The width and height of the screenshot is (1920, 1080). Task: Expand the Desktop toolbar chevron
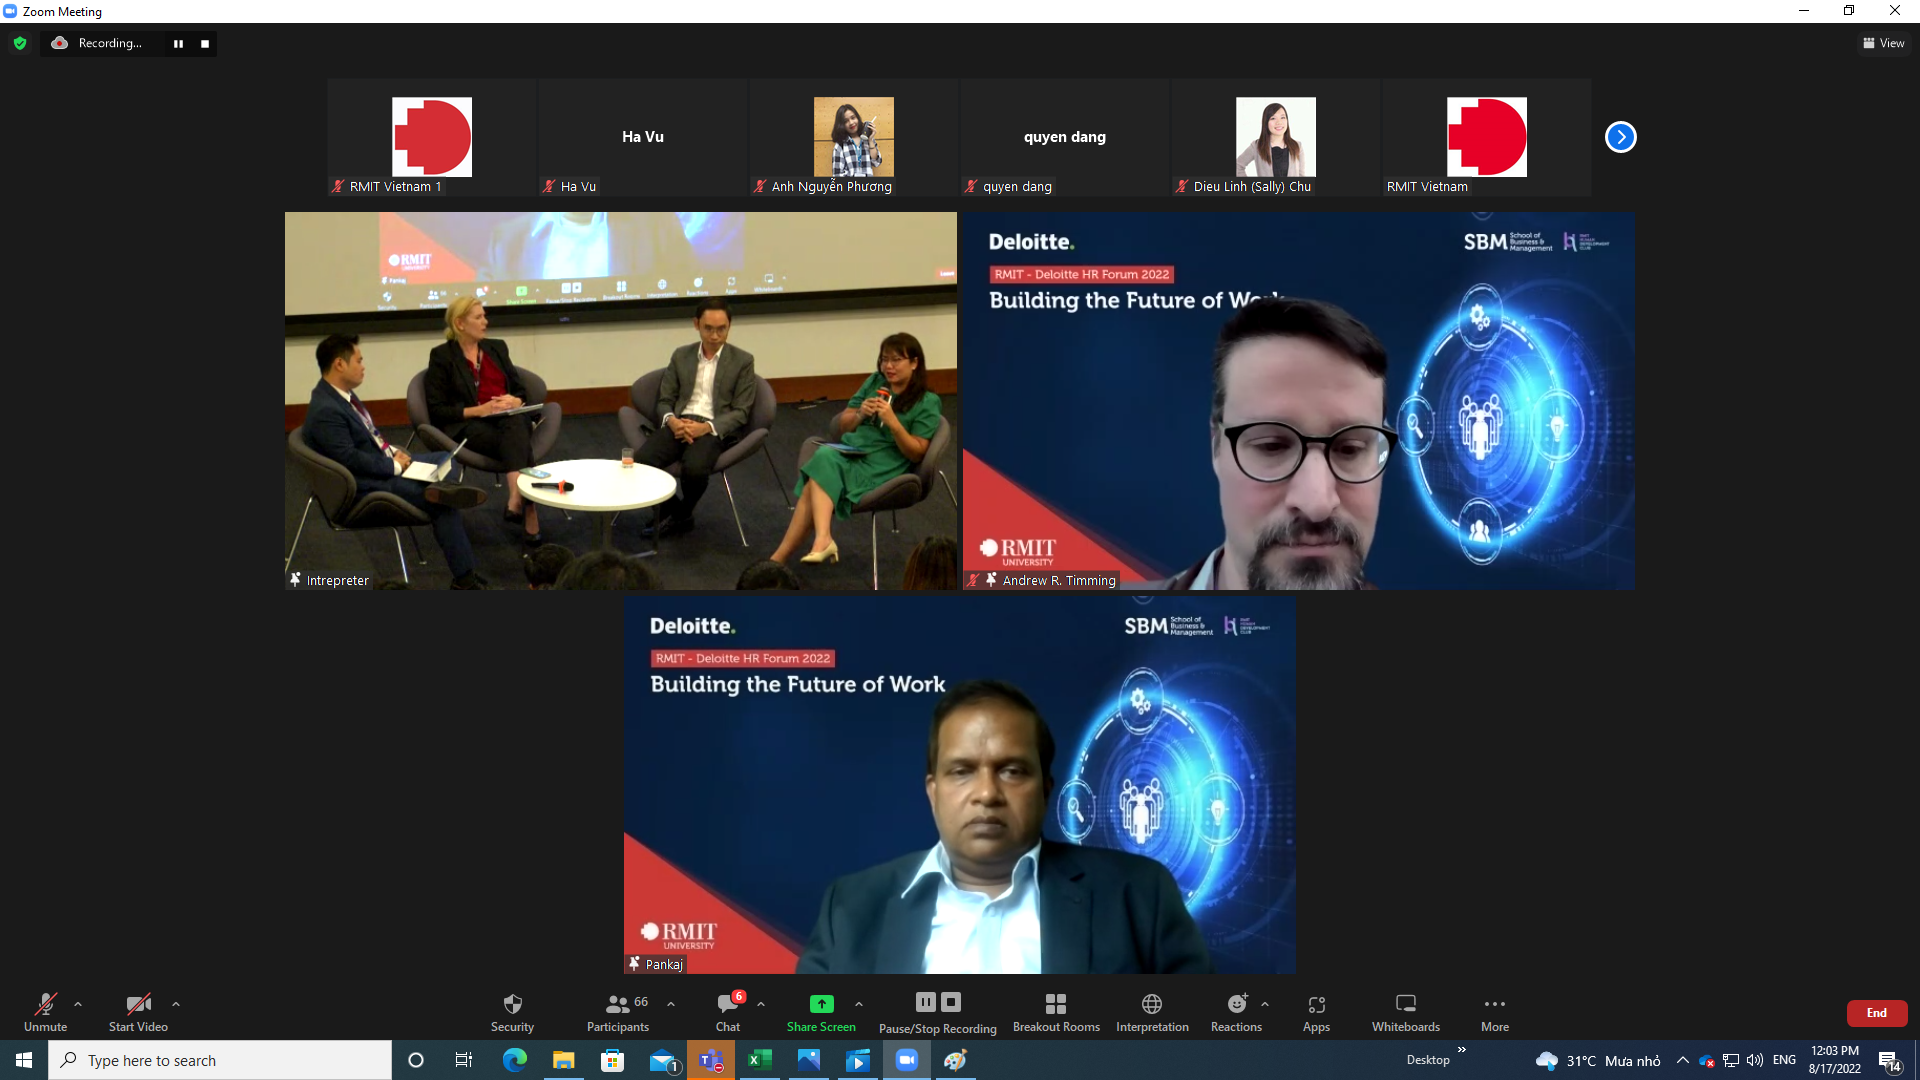tap(1462, 1050)
